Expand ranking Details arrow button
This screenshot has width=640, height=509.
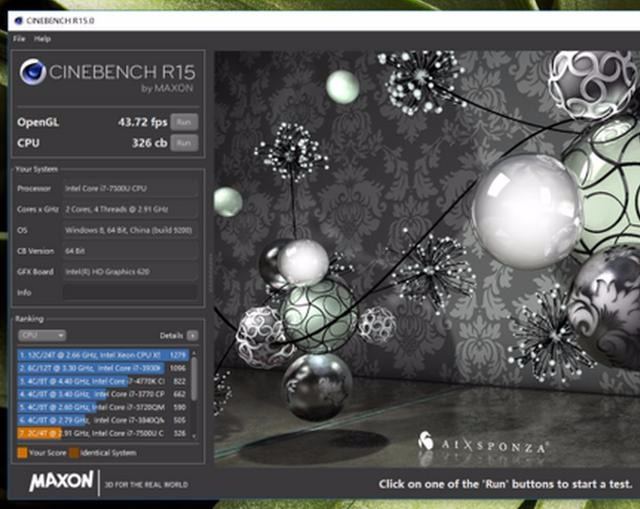(192, 335)
